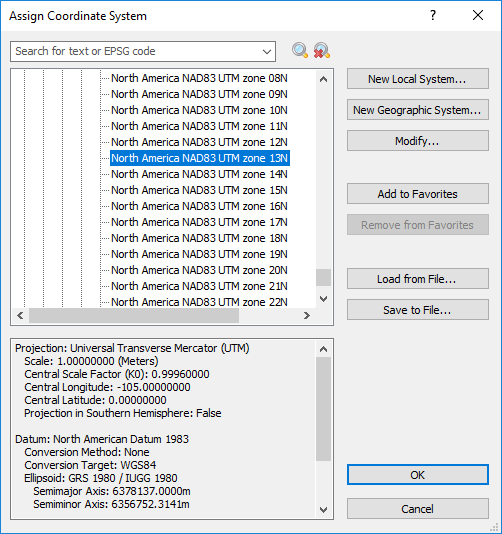This screenshot has height=534, width=502.
Task: Click the New Local System button
Action: click(x=418, y=79)
